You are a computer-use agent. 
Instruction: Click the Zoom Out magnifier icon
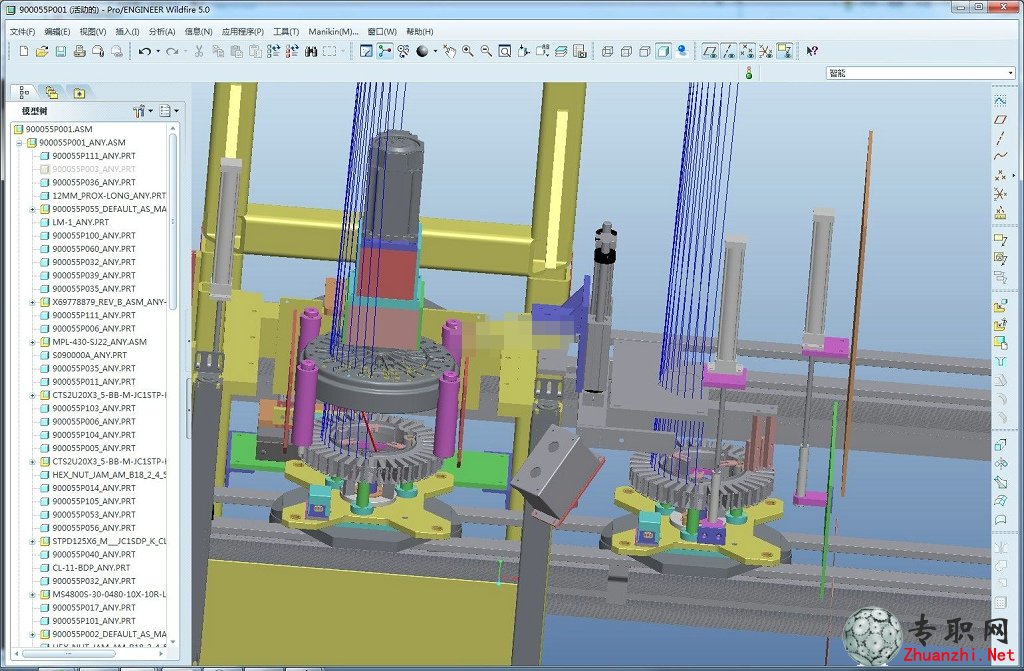pos(486,51)
